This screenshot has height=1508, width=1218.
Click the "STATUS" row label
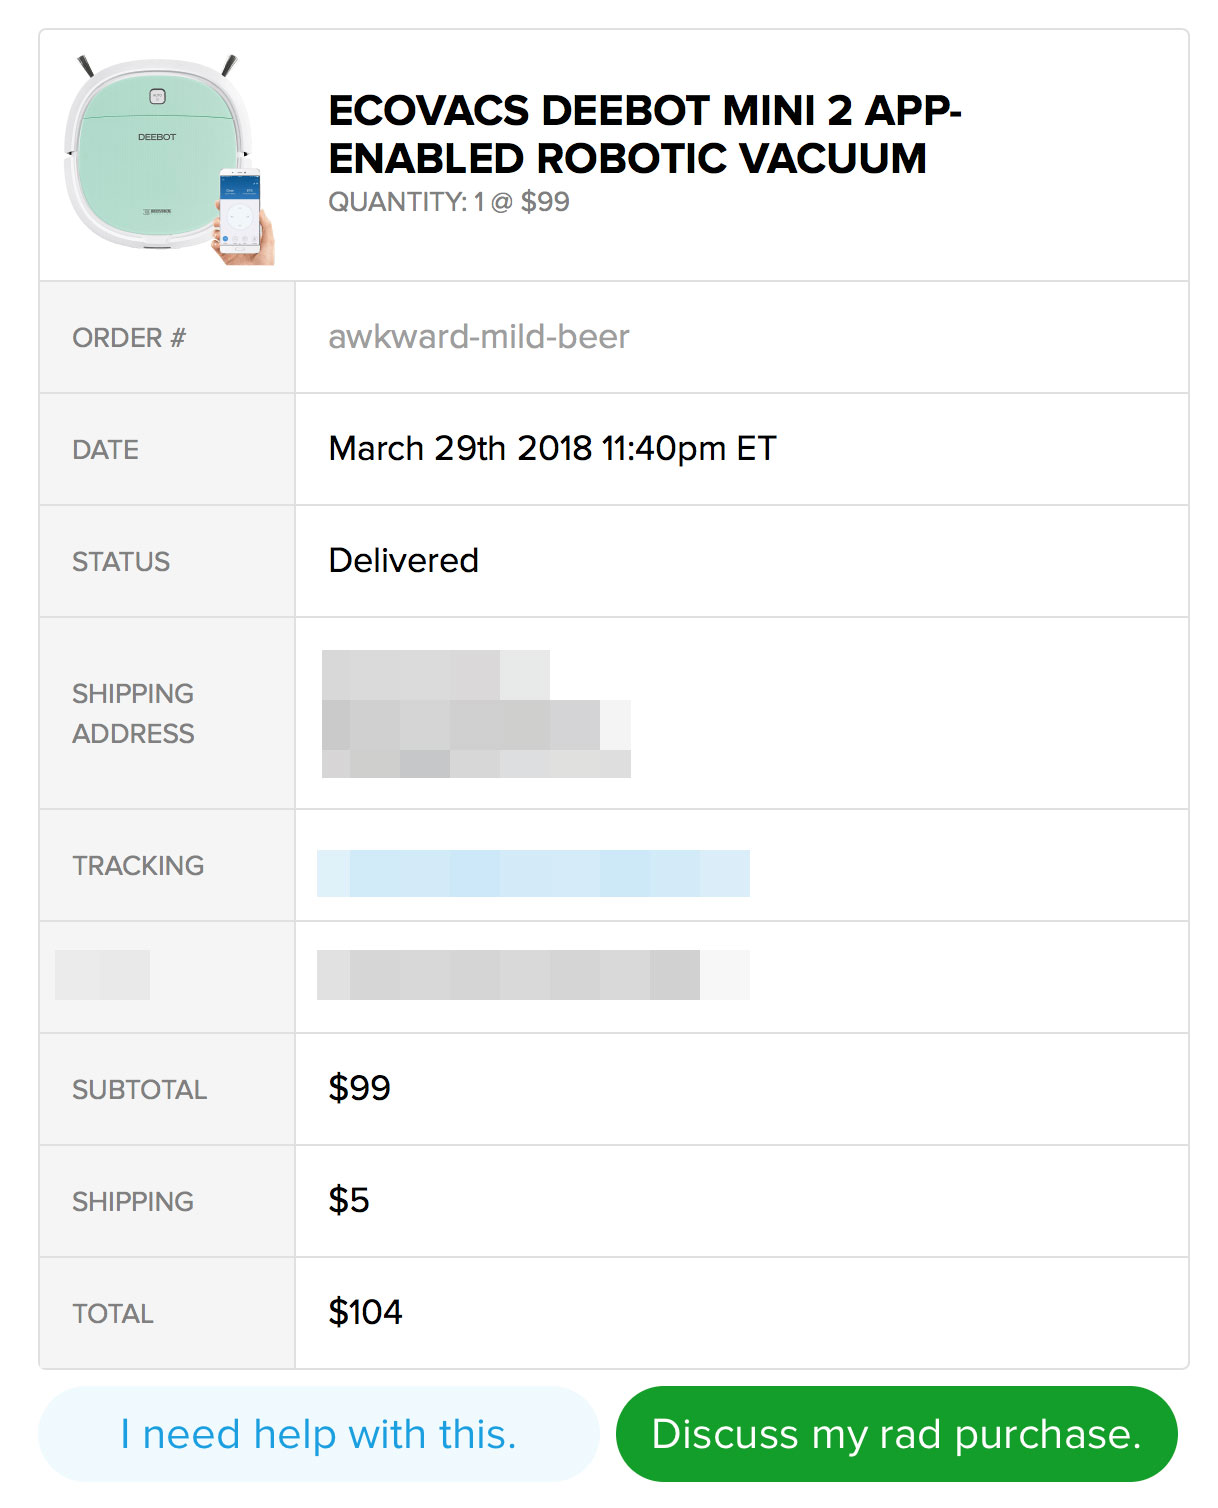(121, 562)
